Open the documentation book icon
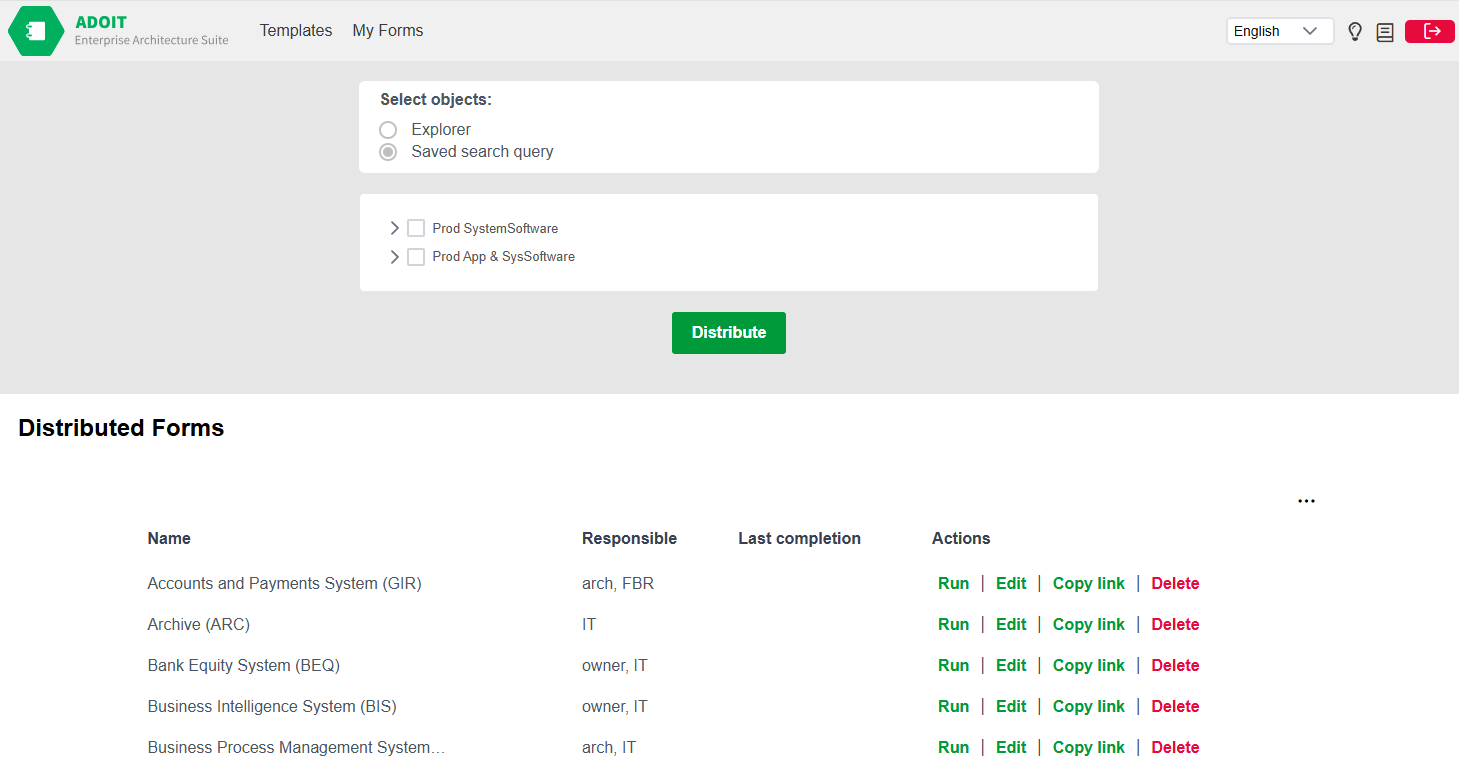Screen dimensions: 1459x760 1385,32
